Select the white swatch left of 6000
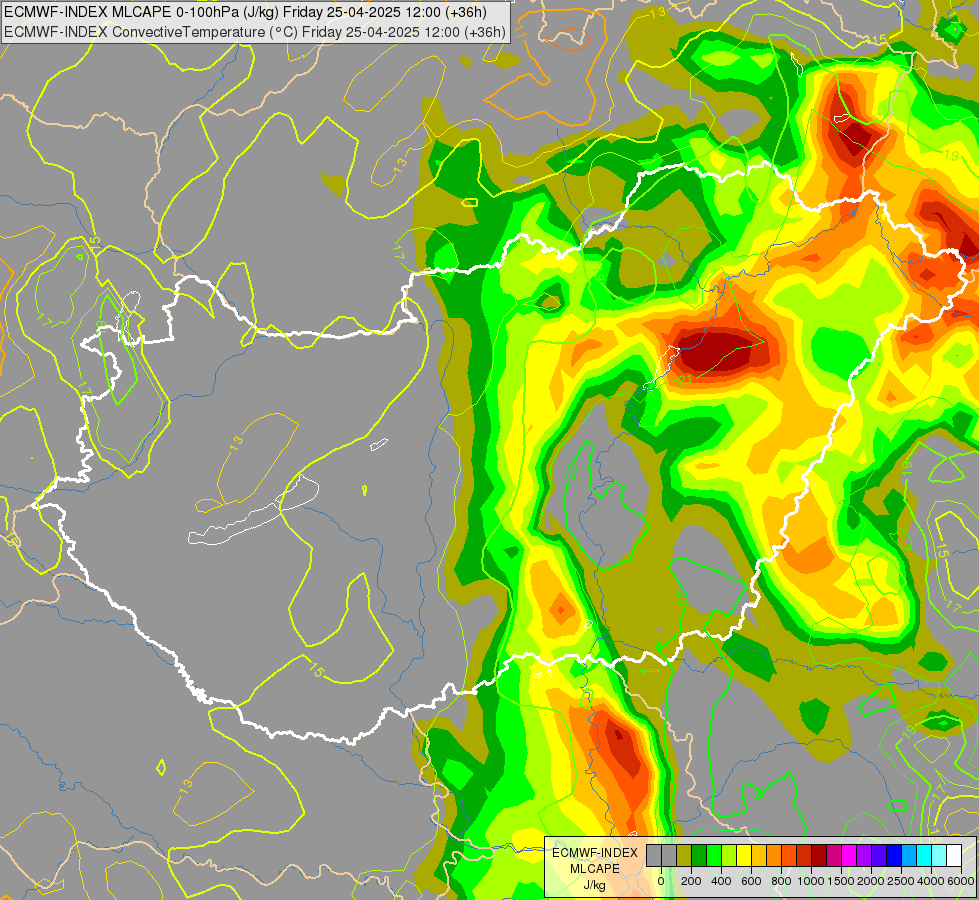 pos(953,856)
